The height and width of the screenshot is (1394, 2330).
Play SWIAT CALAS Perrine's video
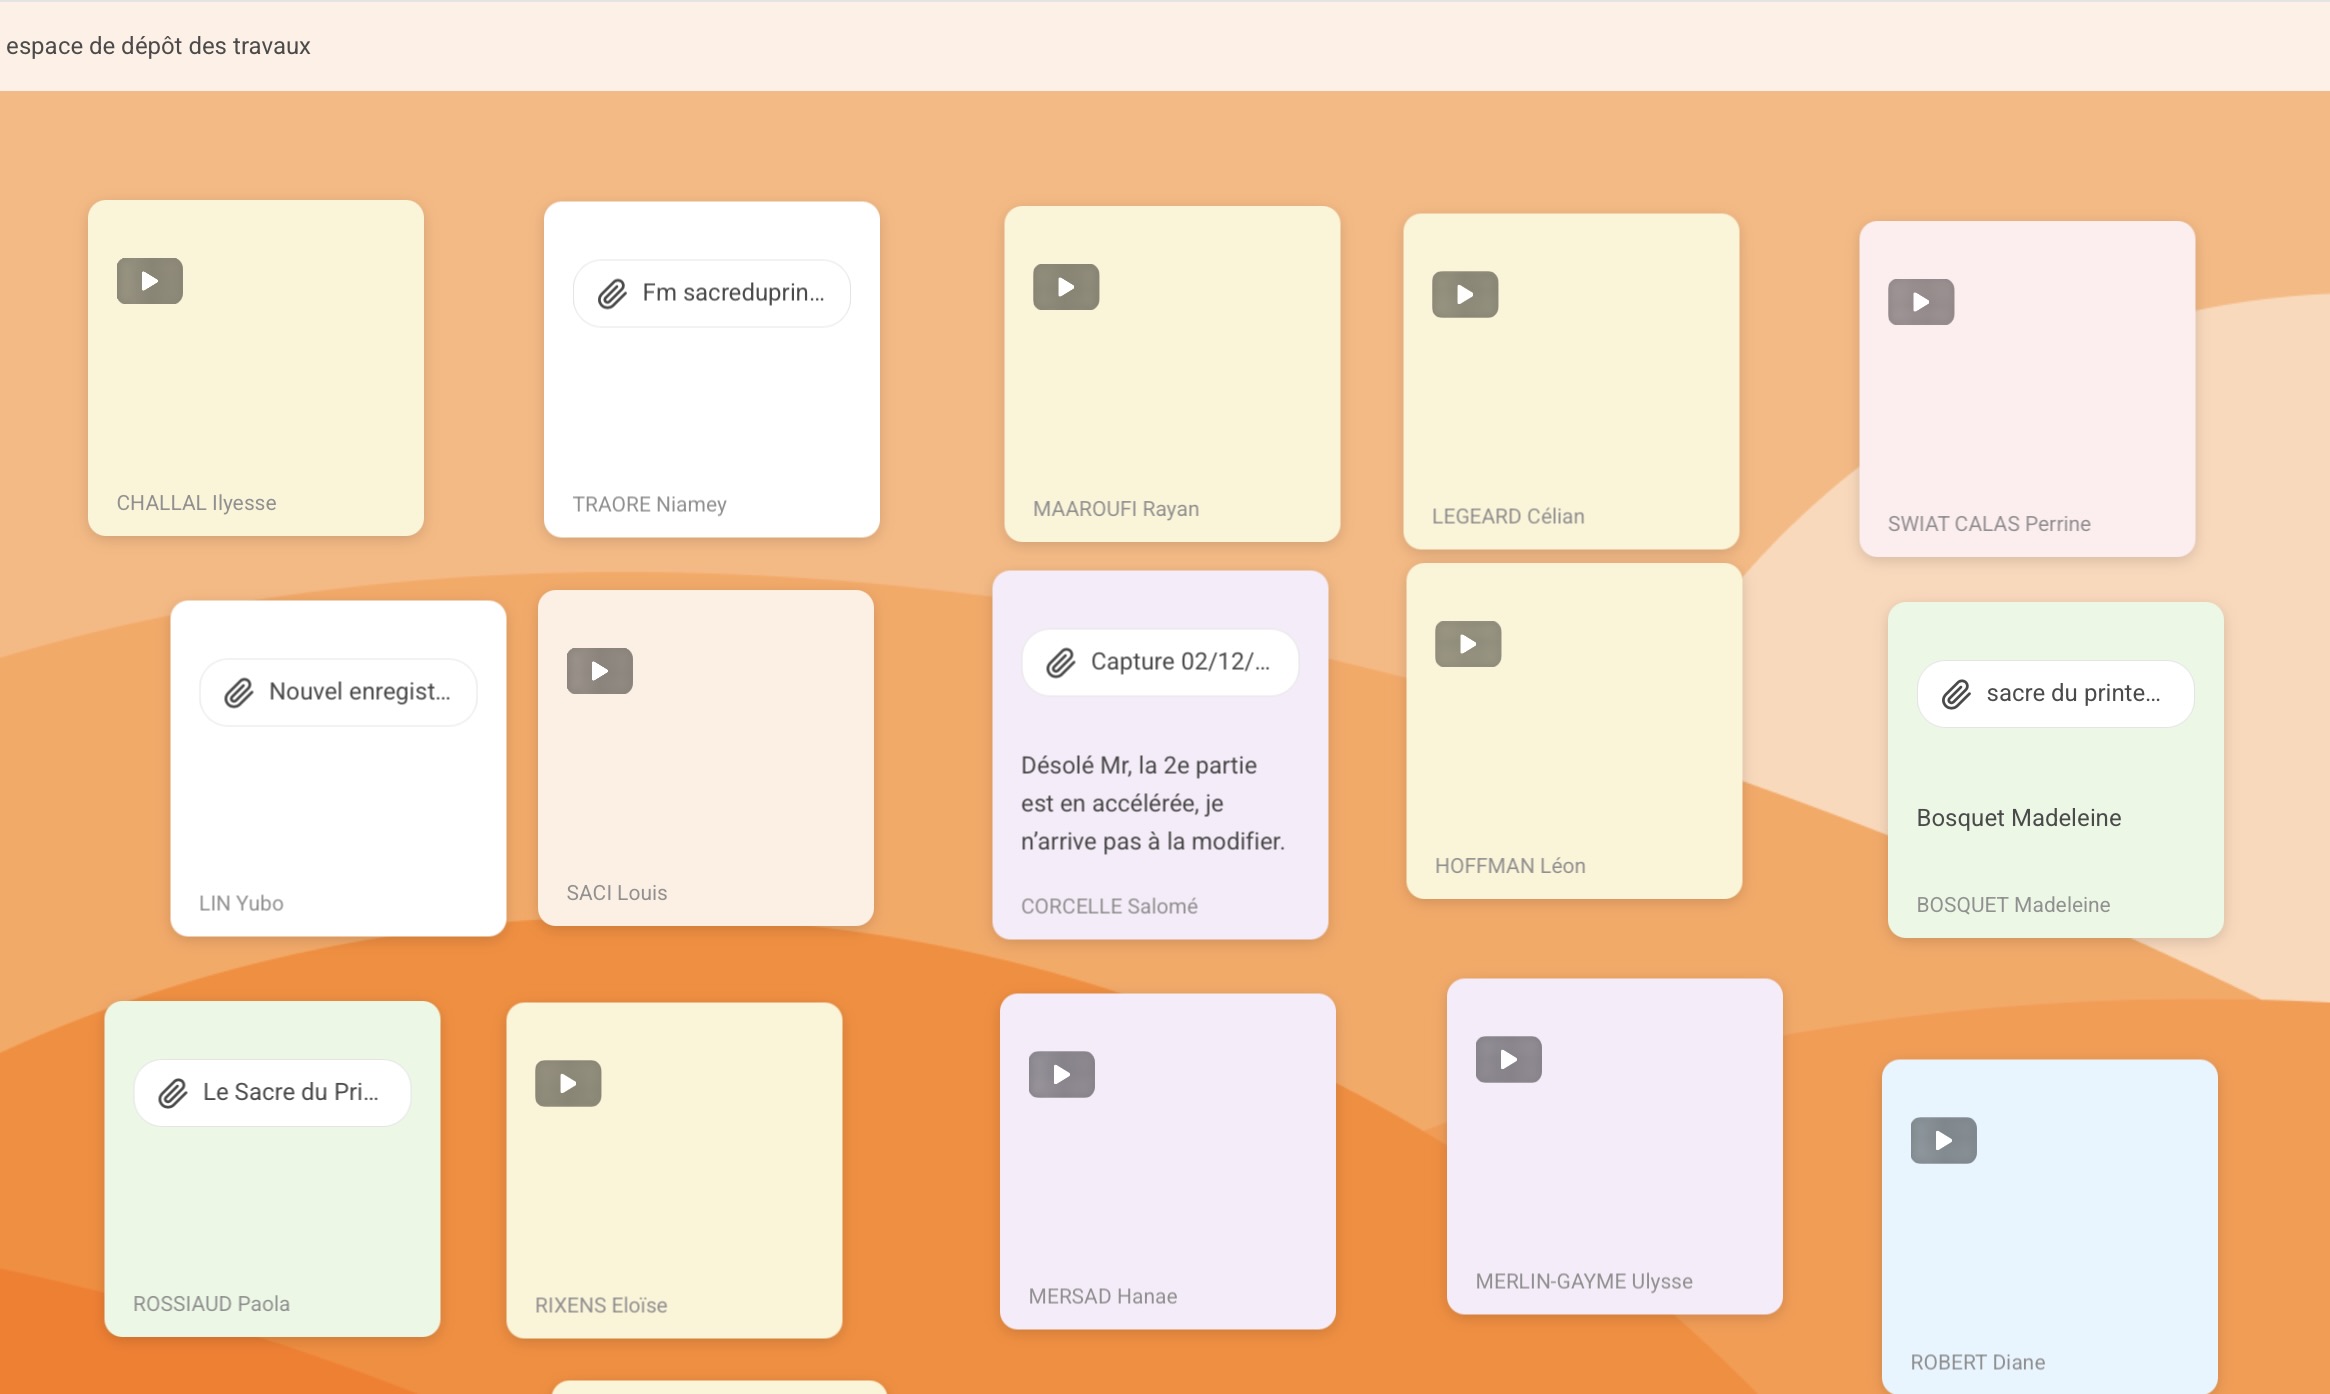click(x=1921, y=302)
